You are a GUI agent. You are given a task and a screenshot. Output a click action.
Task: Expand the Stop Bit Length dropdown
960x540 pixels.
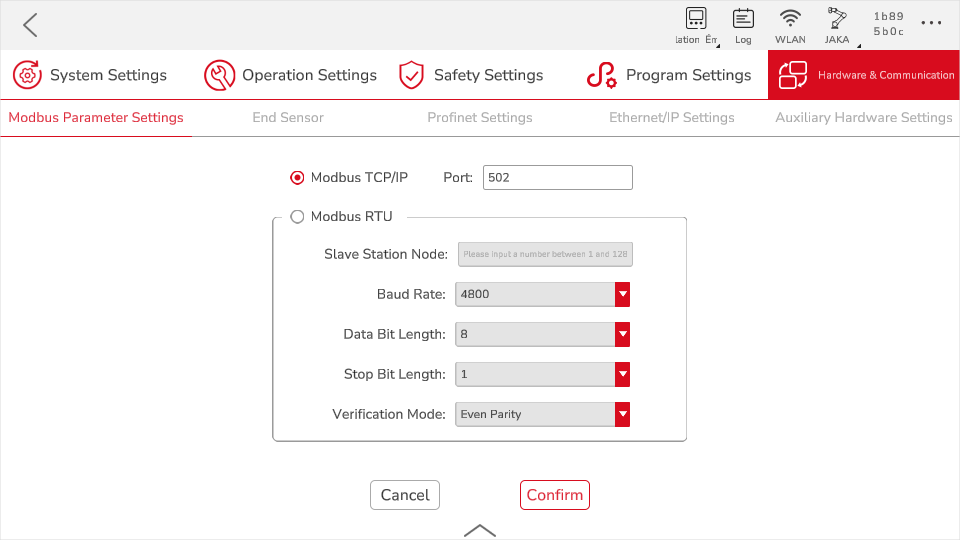(622, 374)
